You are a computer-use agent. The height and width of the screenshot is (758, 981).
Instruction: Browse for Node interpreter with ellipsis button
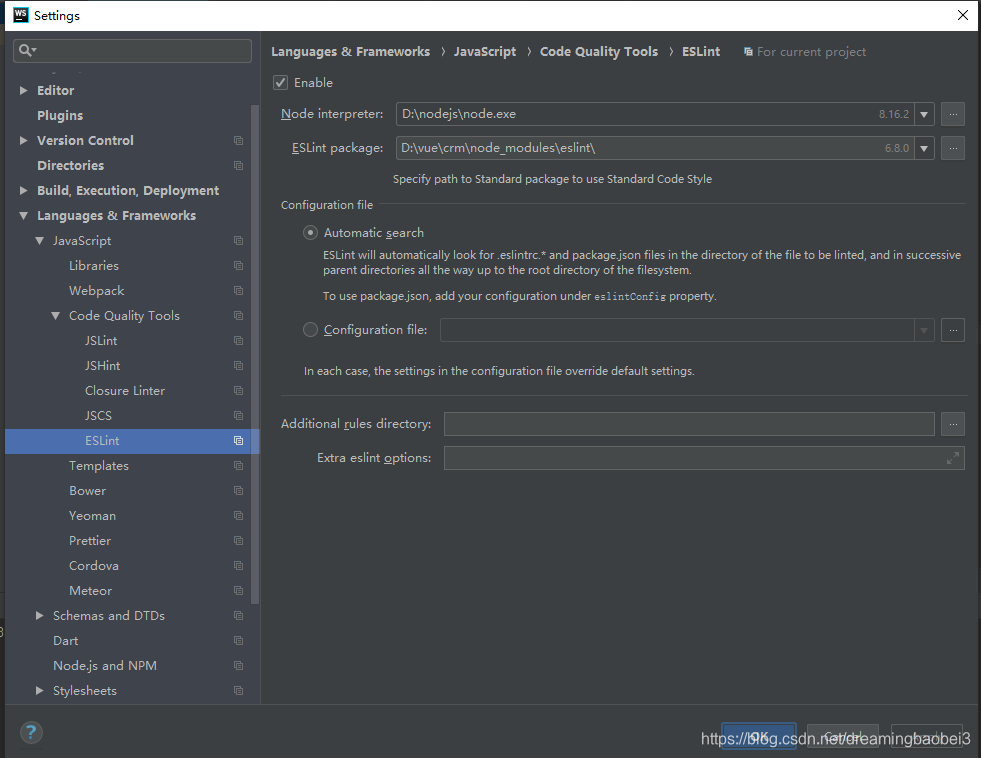pos(953,114)
